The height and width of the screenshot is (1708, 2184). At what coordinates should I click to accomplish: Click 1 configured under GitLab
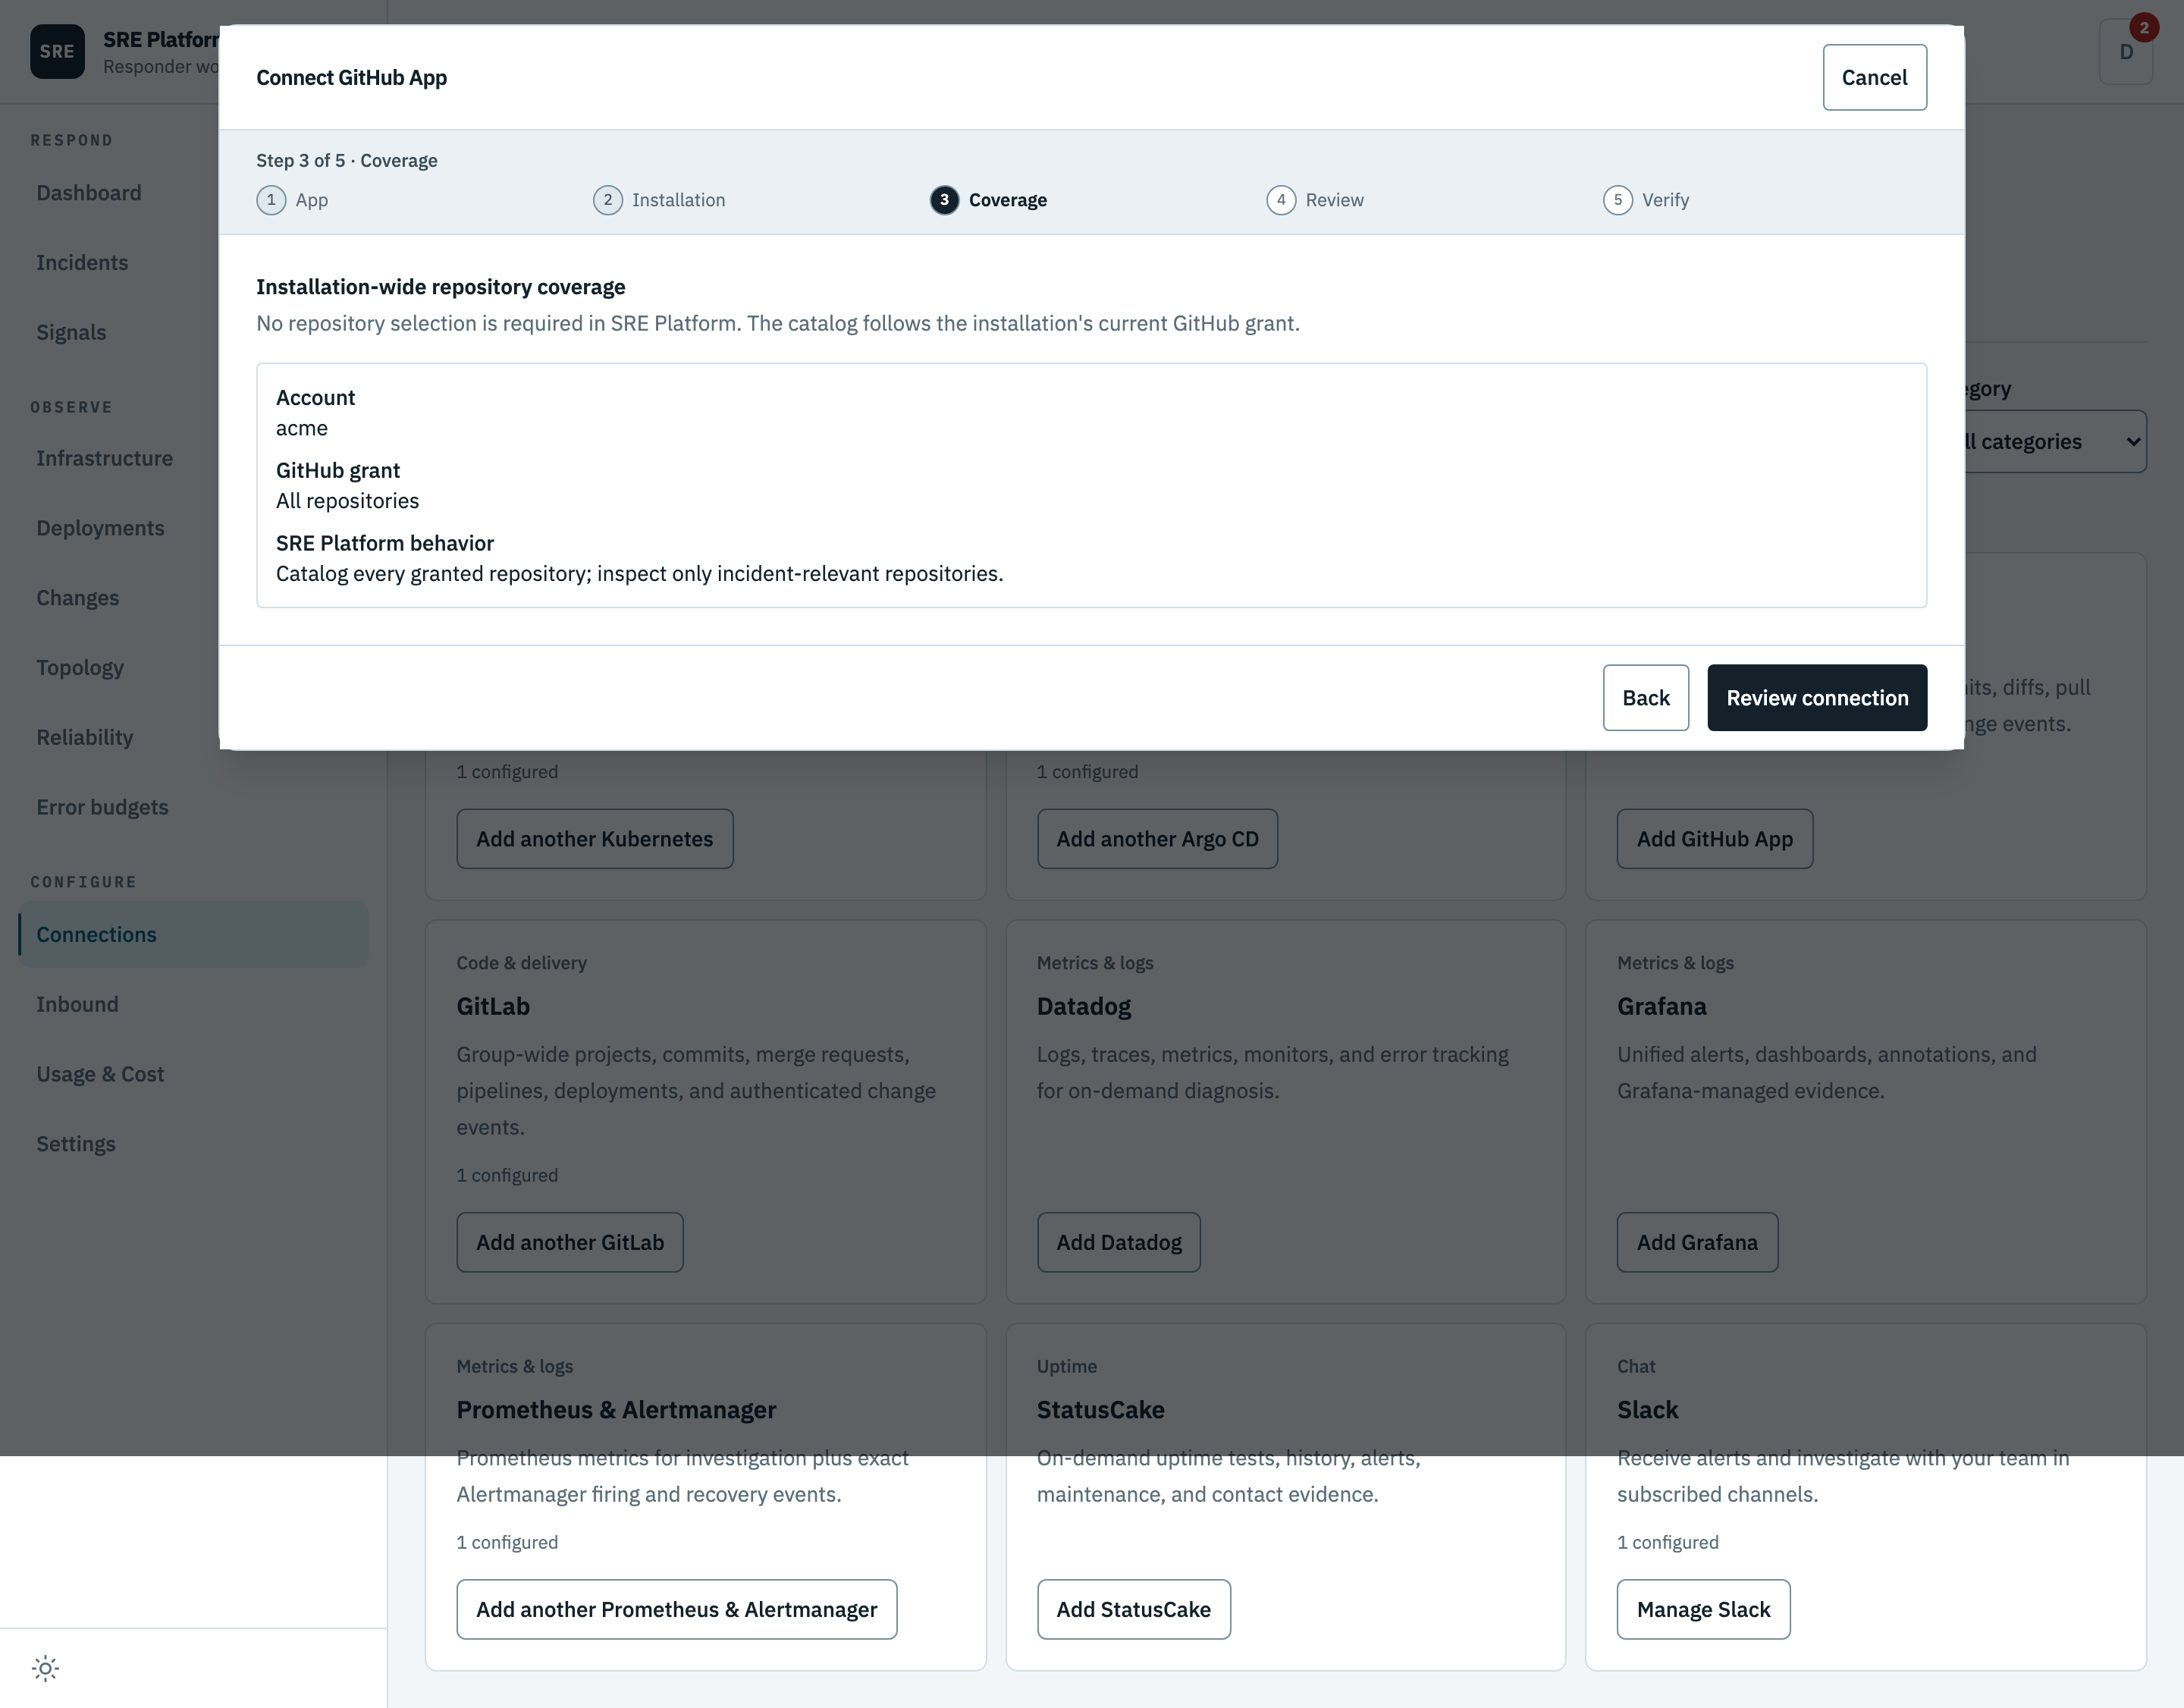[507, 1176]
